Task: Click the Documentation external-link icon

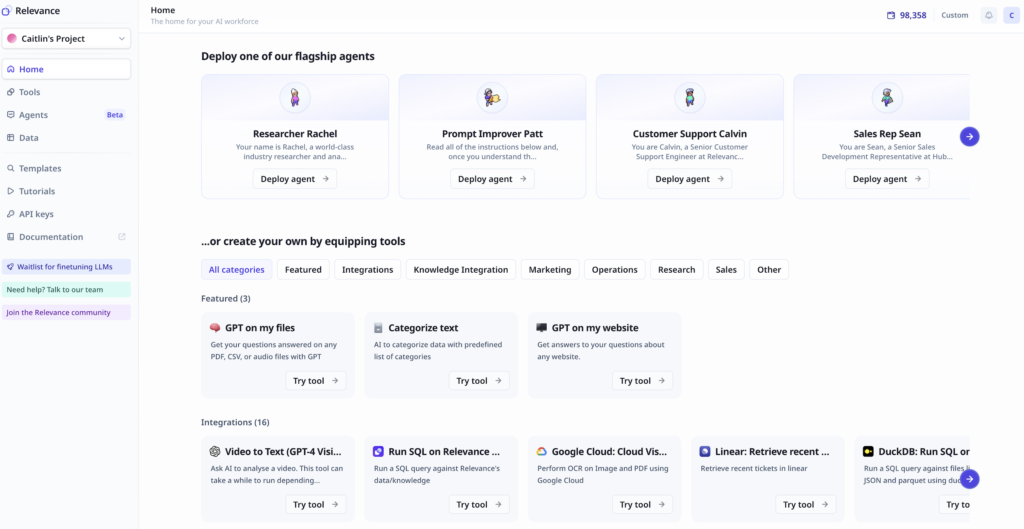Action: tap(121, 237)
